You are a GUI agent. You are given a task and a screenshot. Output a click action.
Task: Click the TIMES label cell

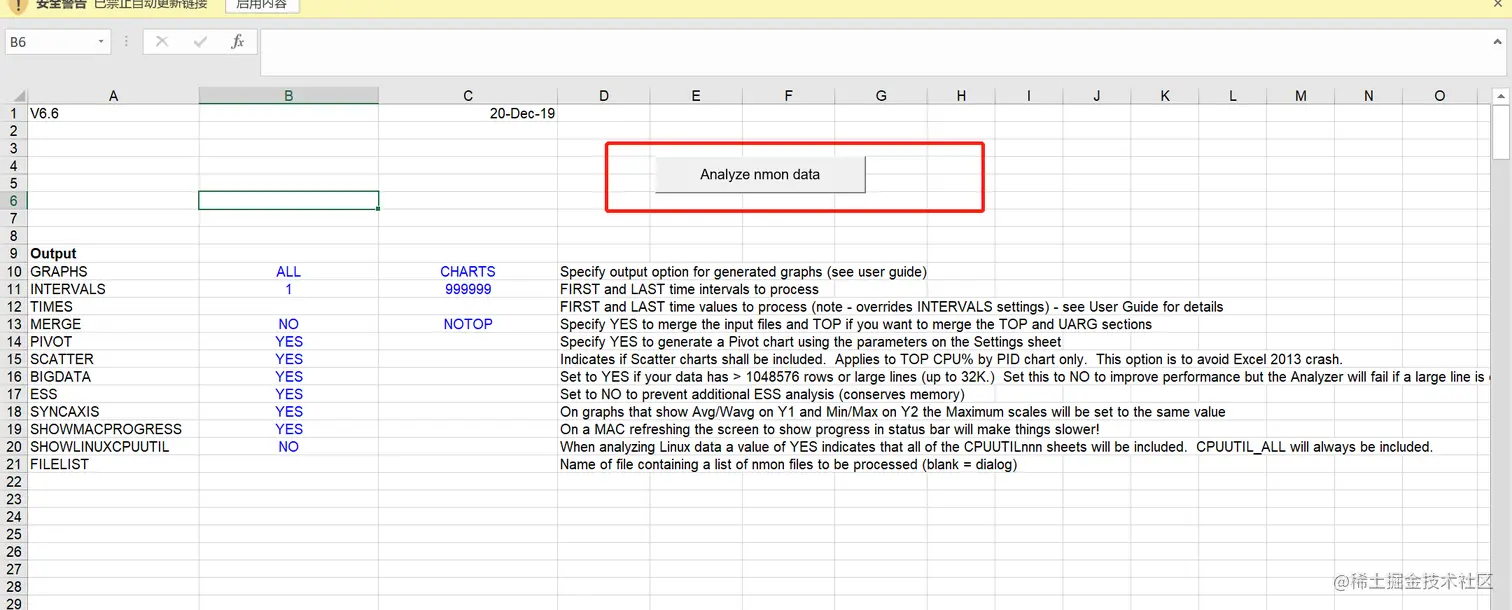pos(113,307)
